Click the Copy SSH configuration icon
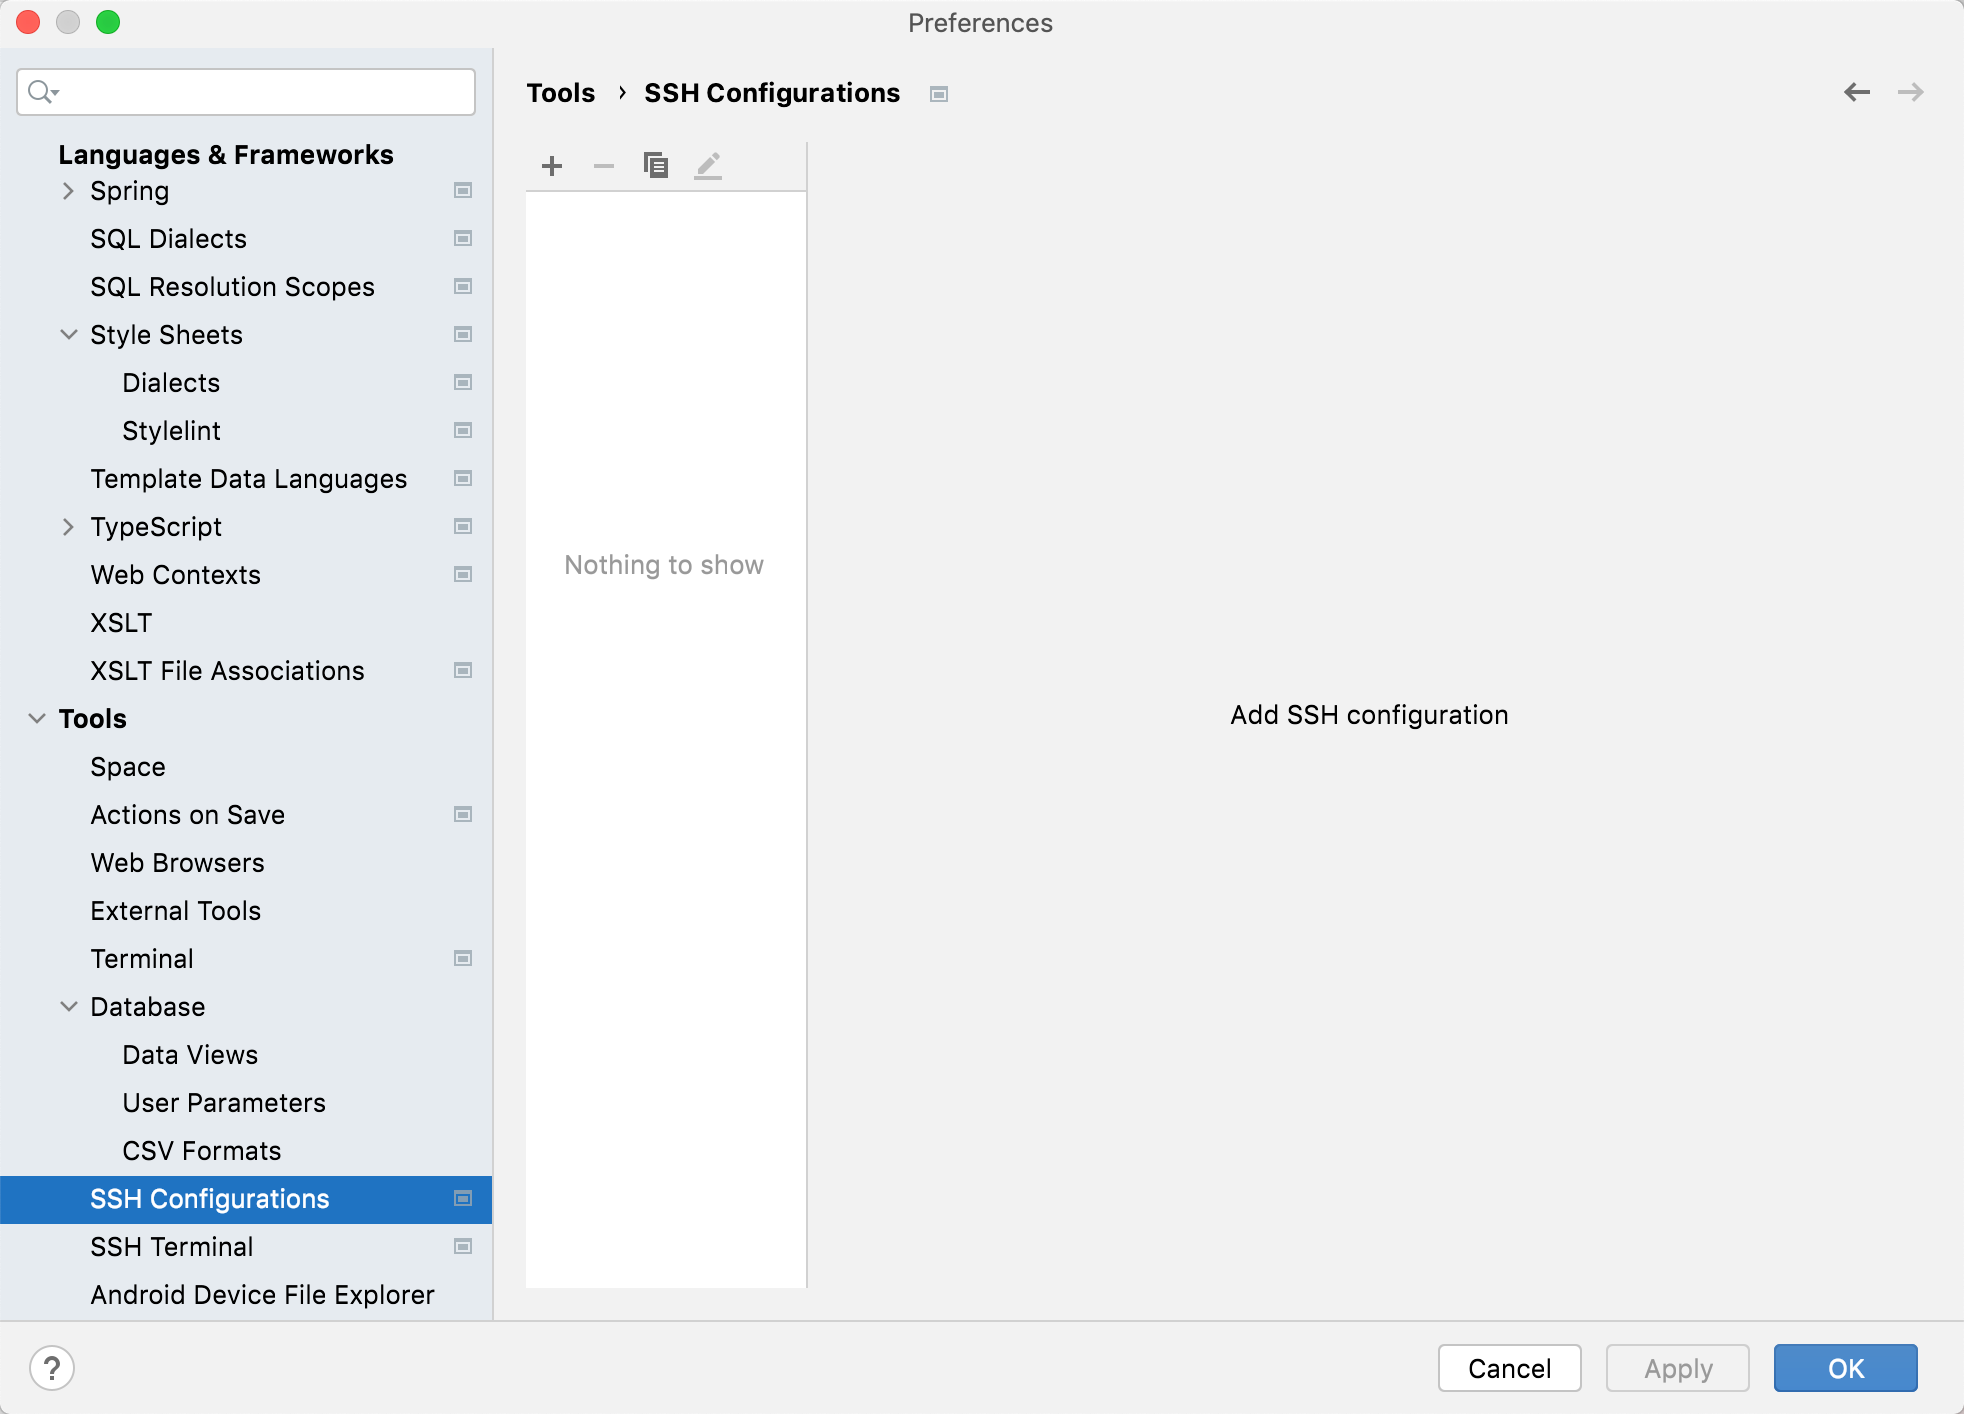 654,165
